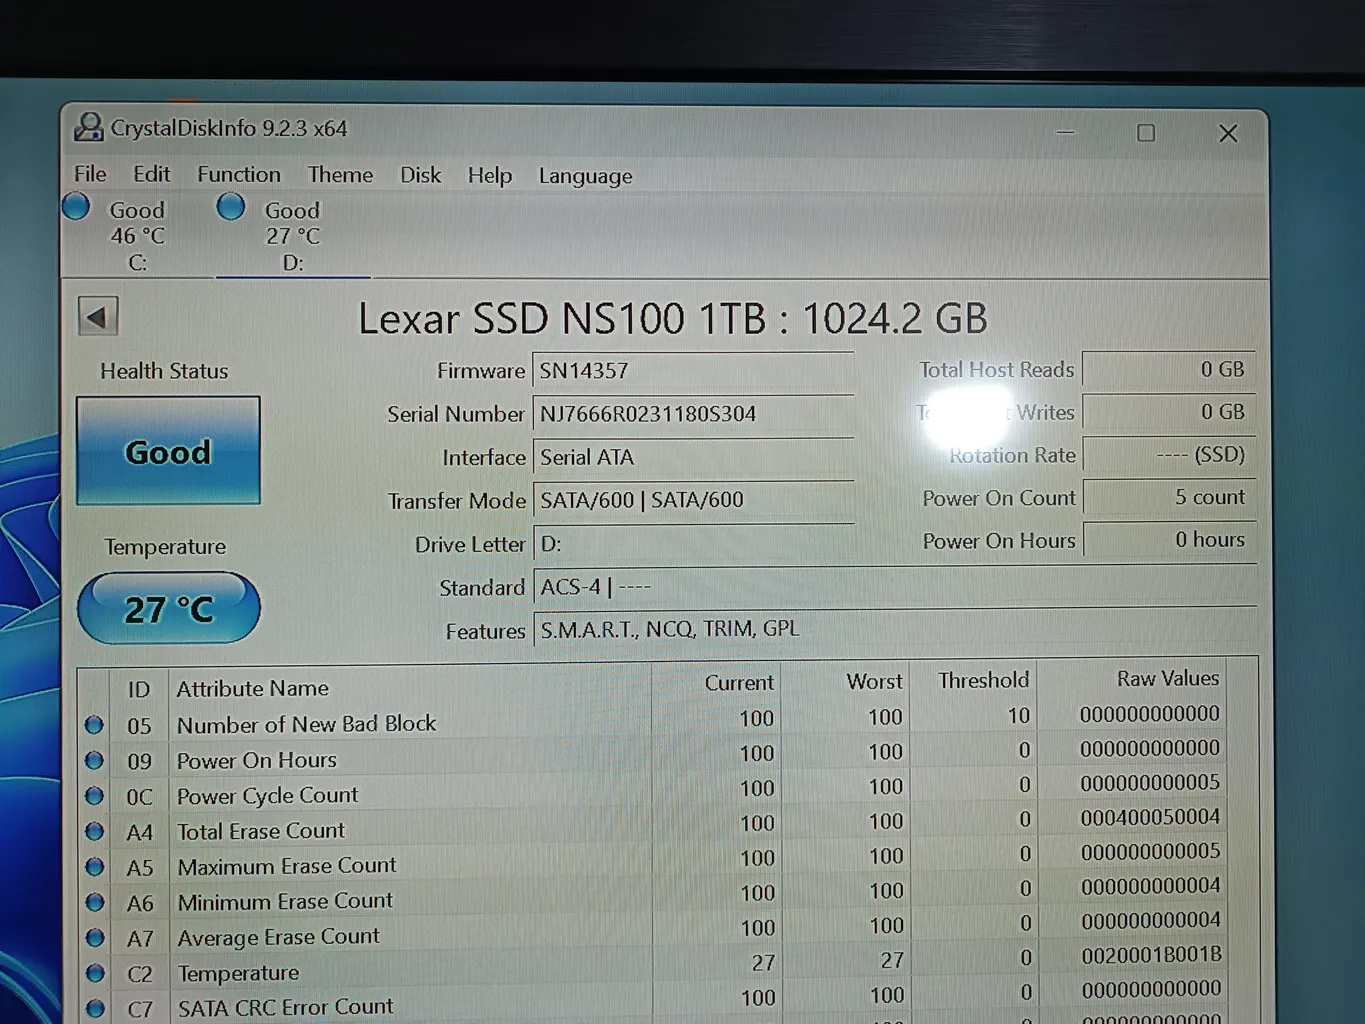Click the ID column header
1365x1024 pixels.
pyautogui.click(x=138, y=689)
